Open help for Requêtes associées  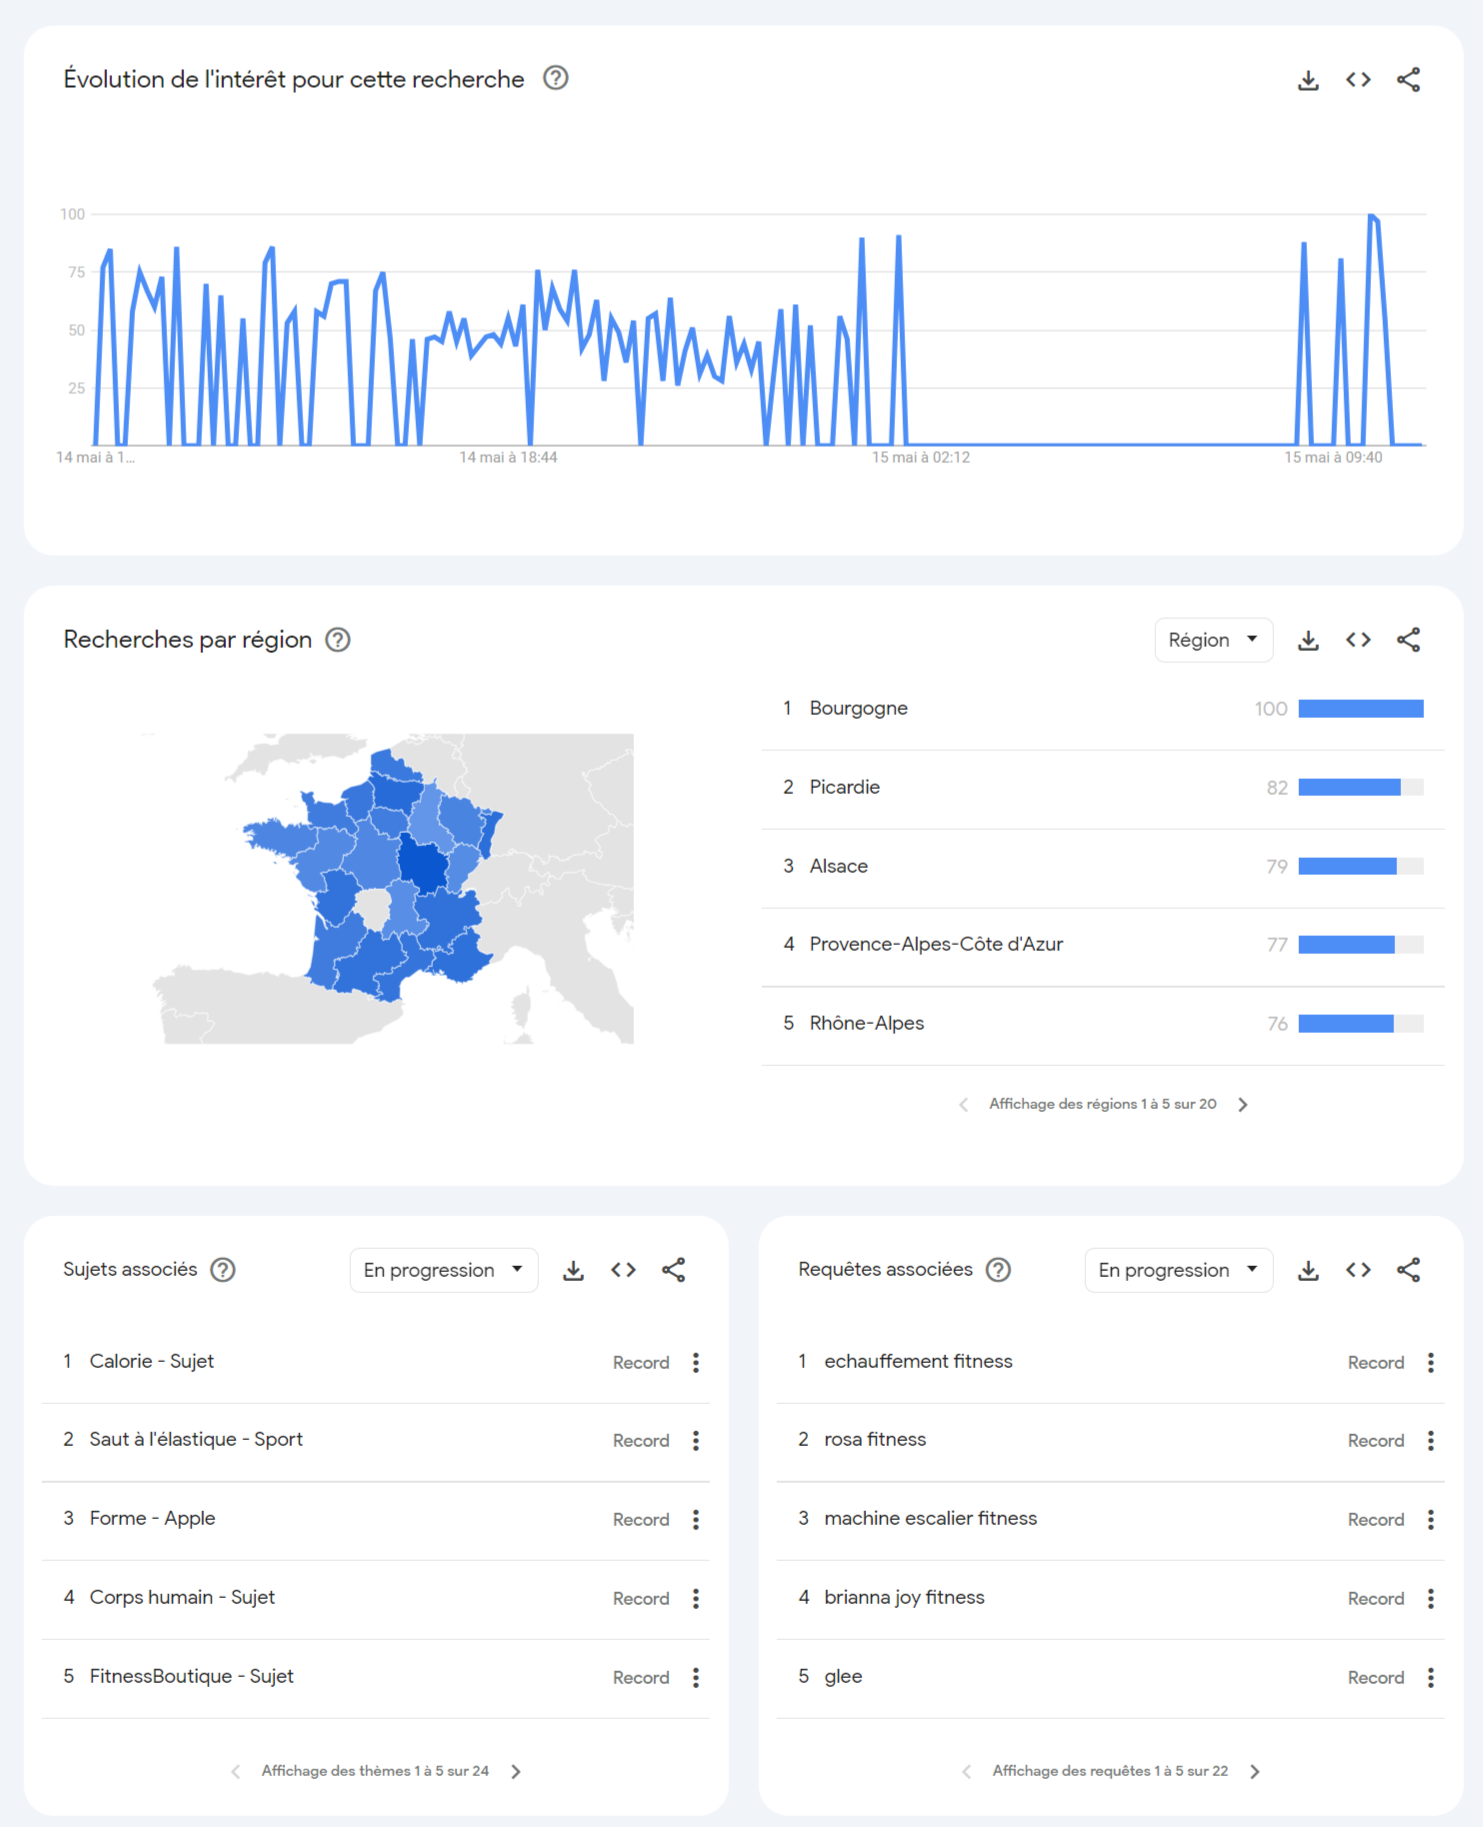998,1270
